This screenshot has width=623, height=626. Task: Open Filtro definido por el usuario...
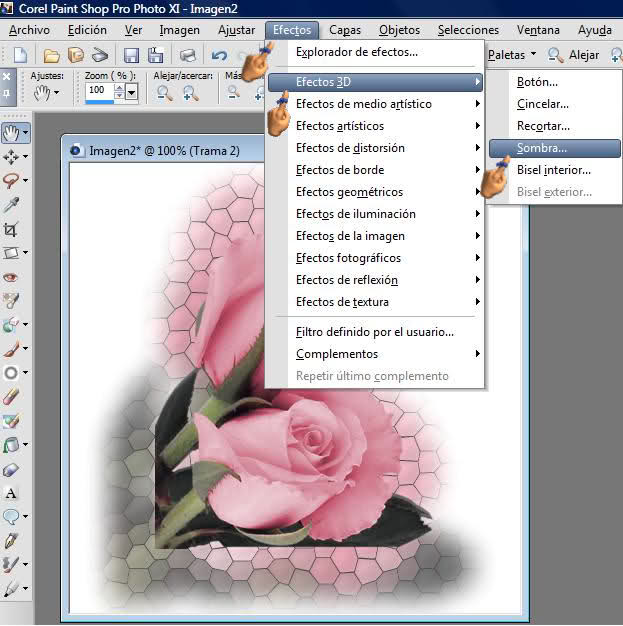pos(375,332)
